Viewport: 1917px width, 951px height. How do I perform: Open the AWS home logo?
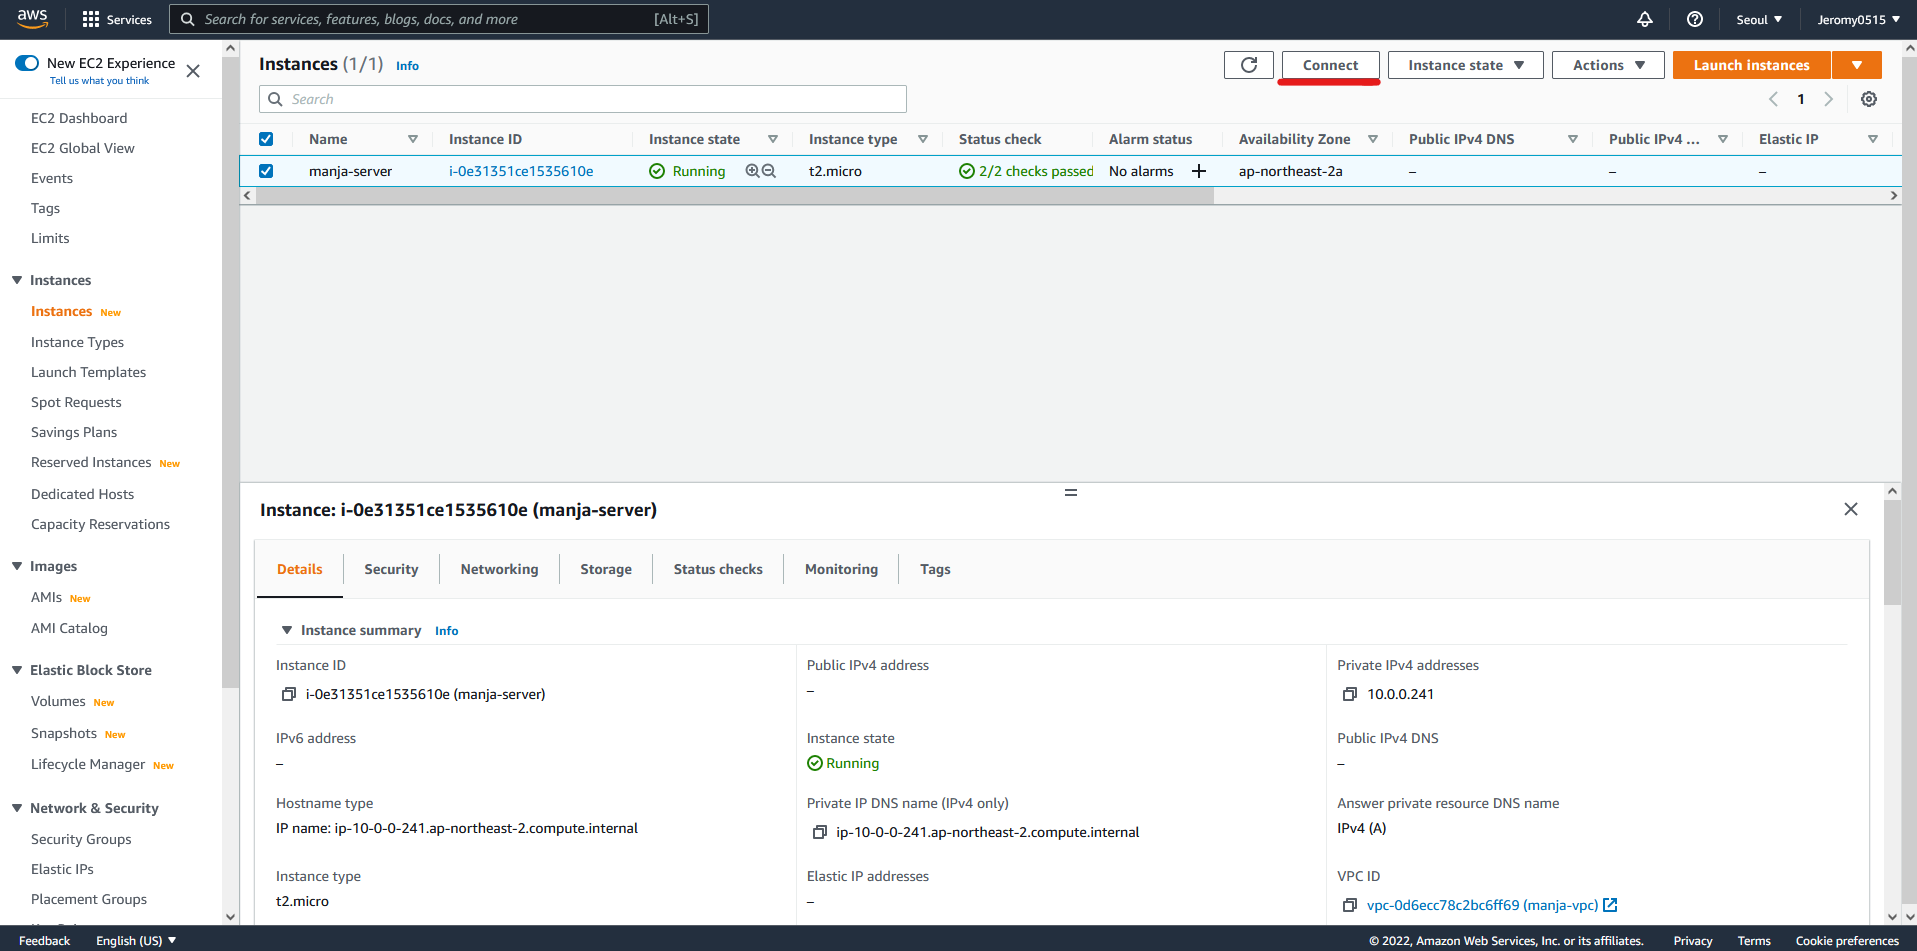tap(32, 19)
